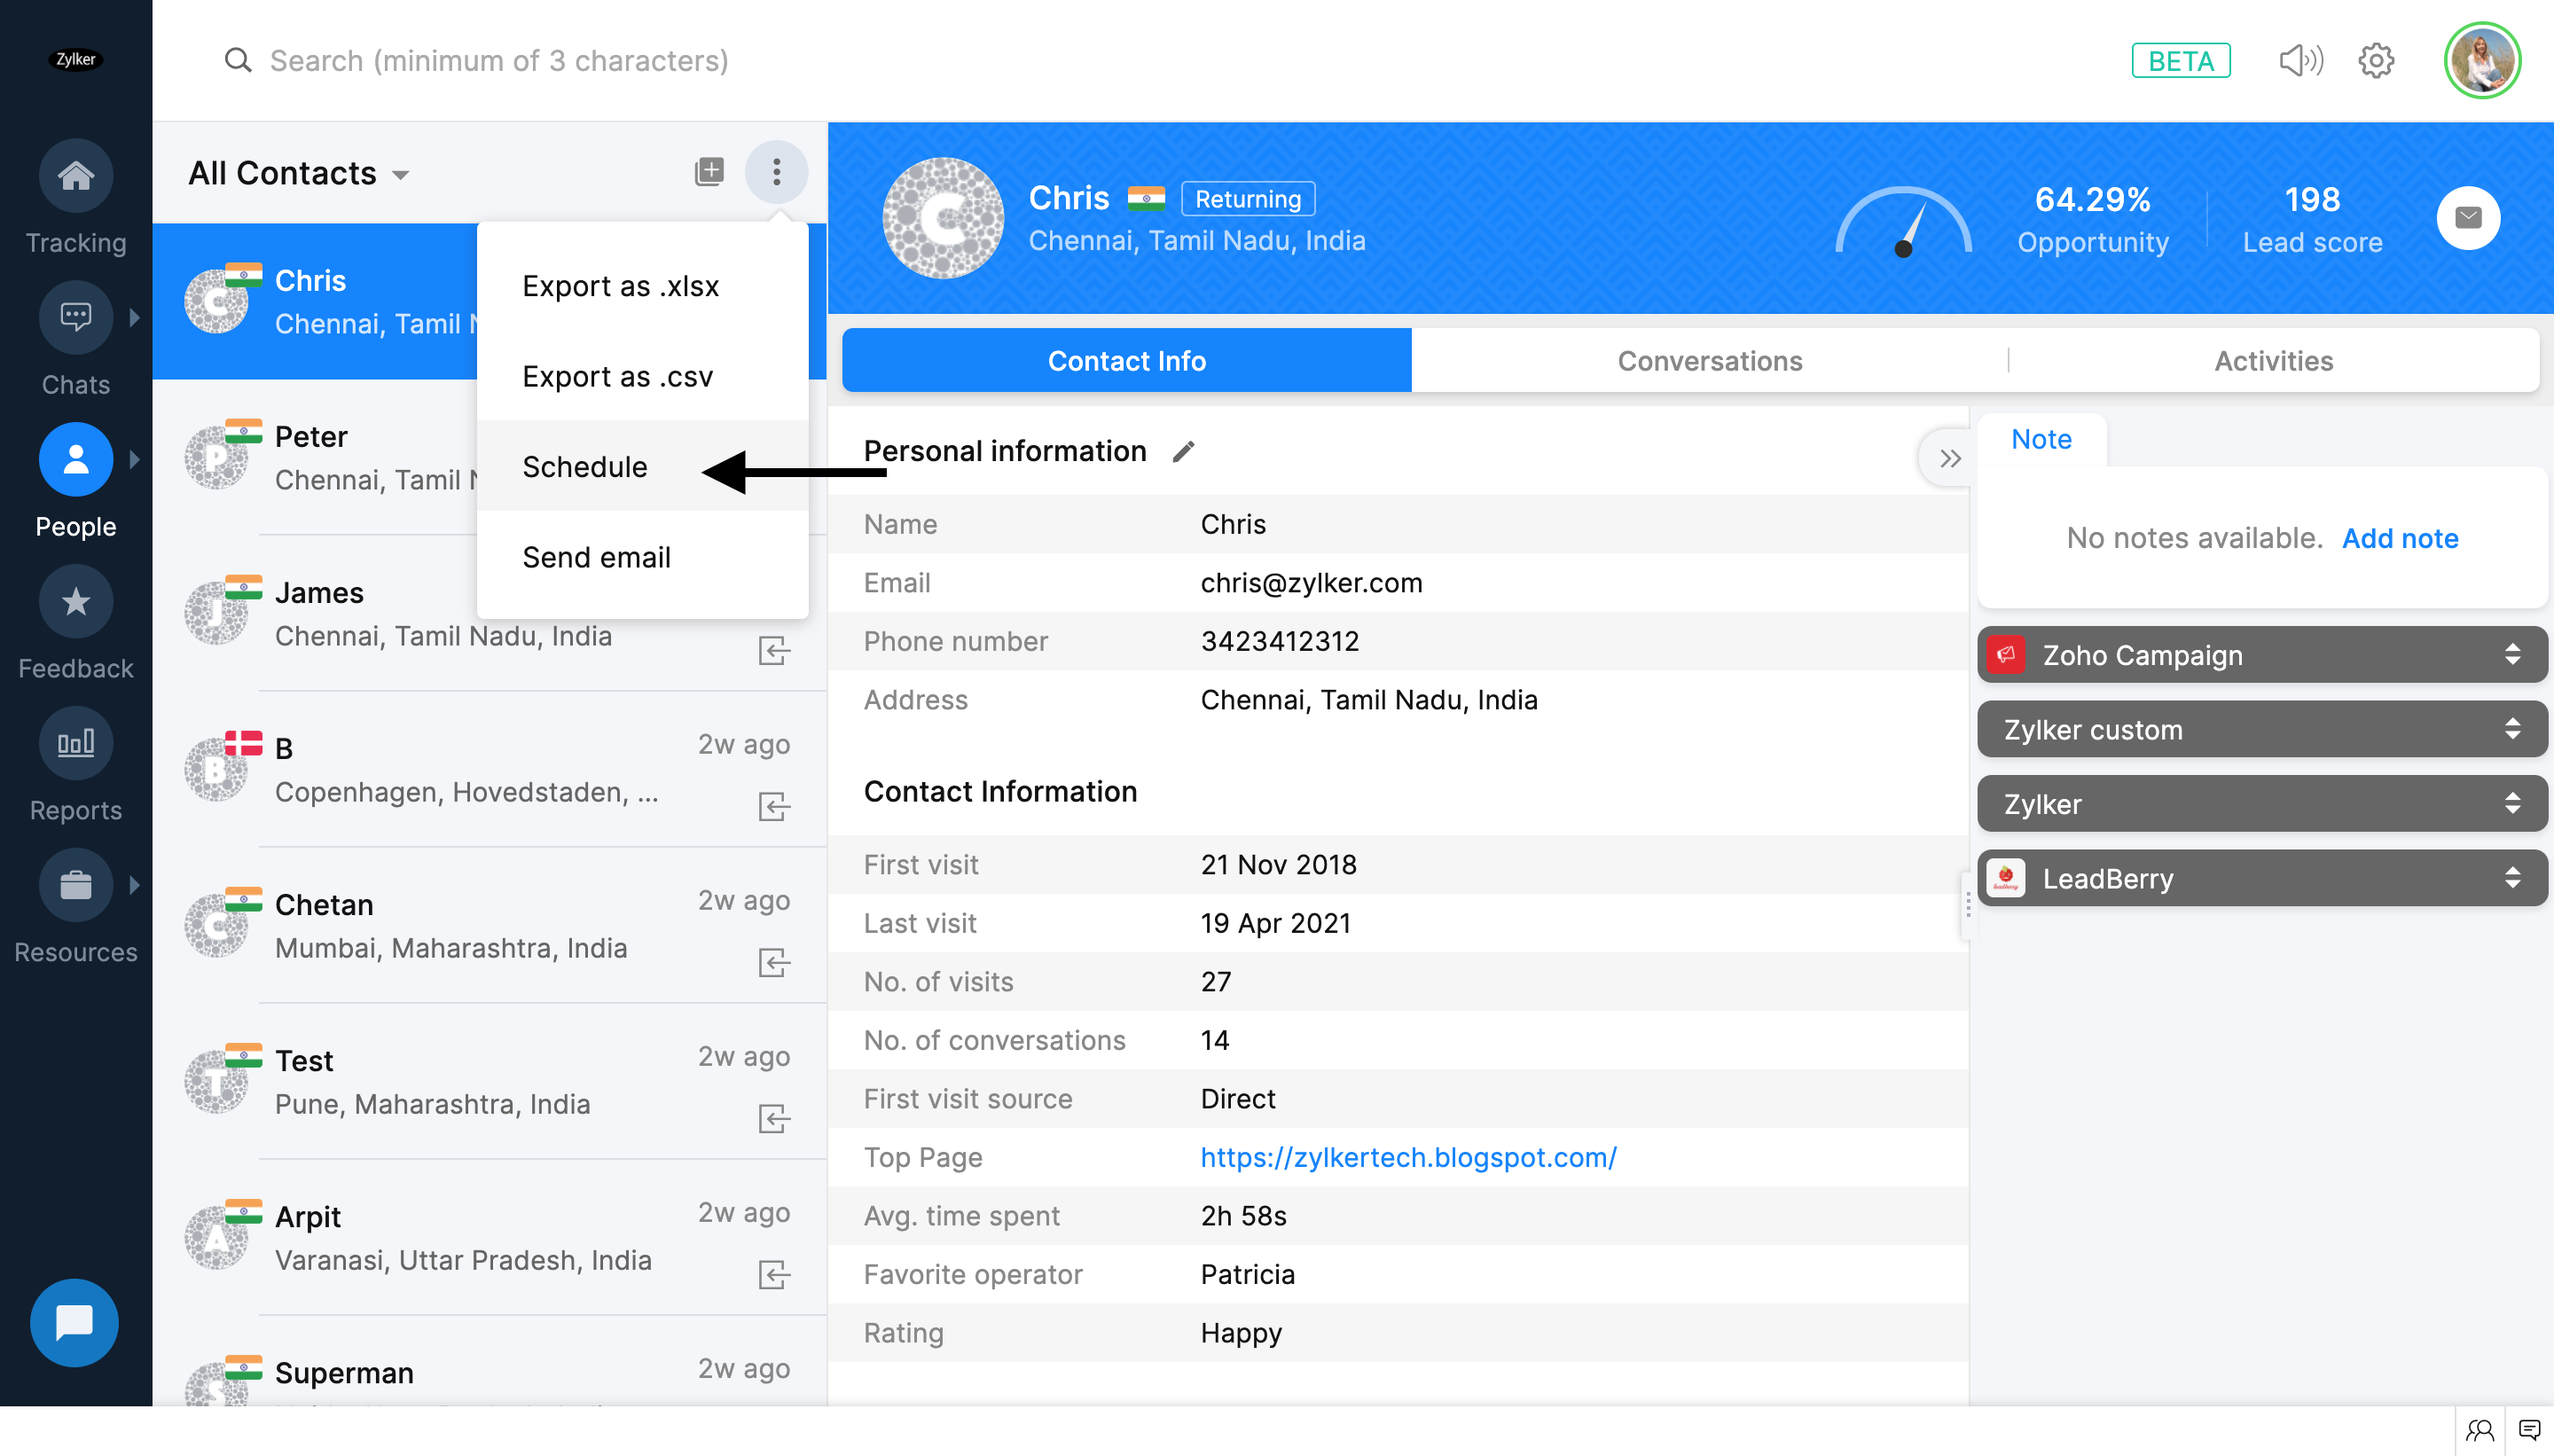Edit Personal information with pencil icon
The image size is (2554, 1456).
coord(1184,452)
